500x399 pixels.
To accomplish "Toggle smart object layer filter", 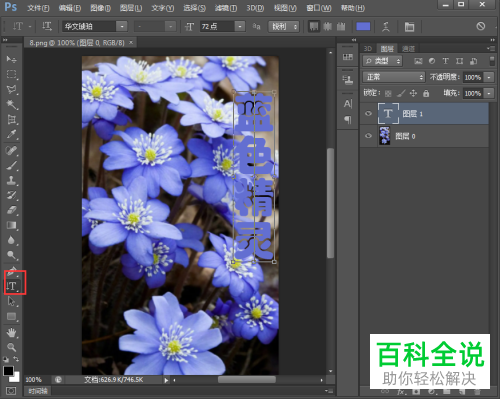I will [473, 61].
